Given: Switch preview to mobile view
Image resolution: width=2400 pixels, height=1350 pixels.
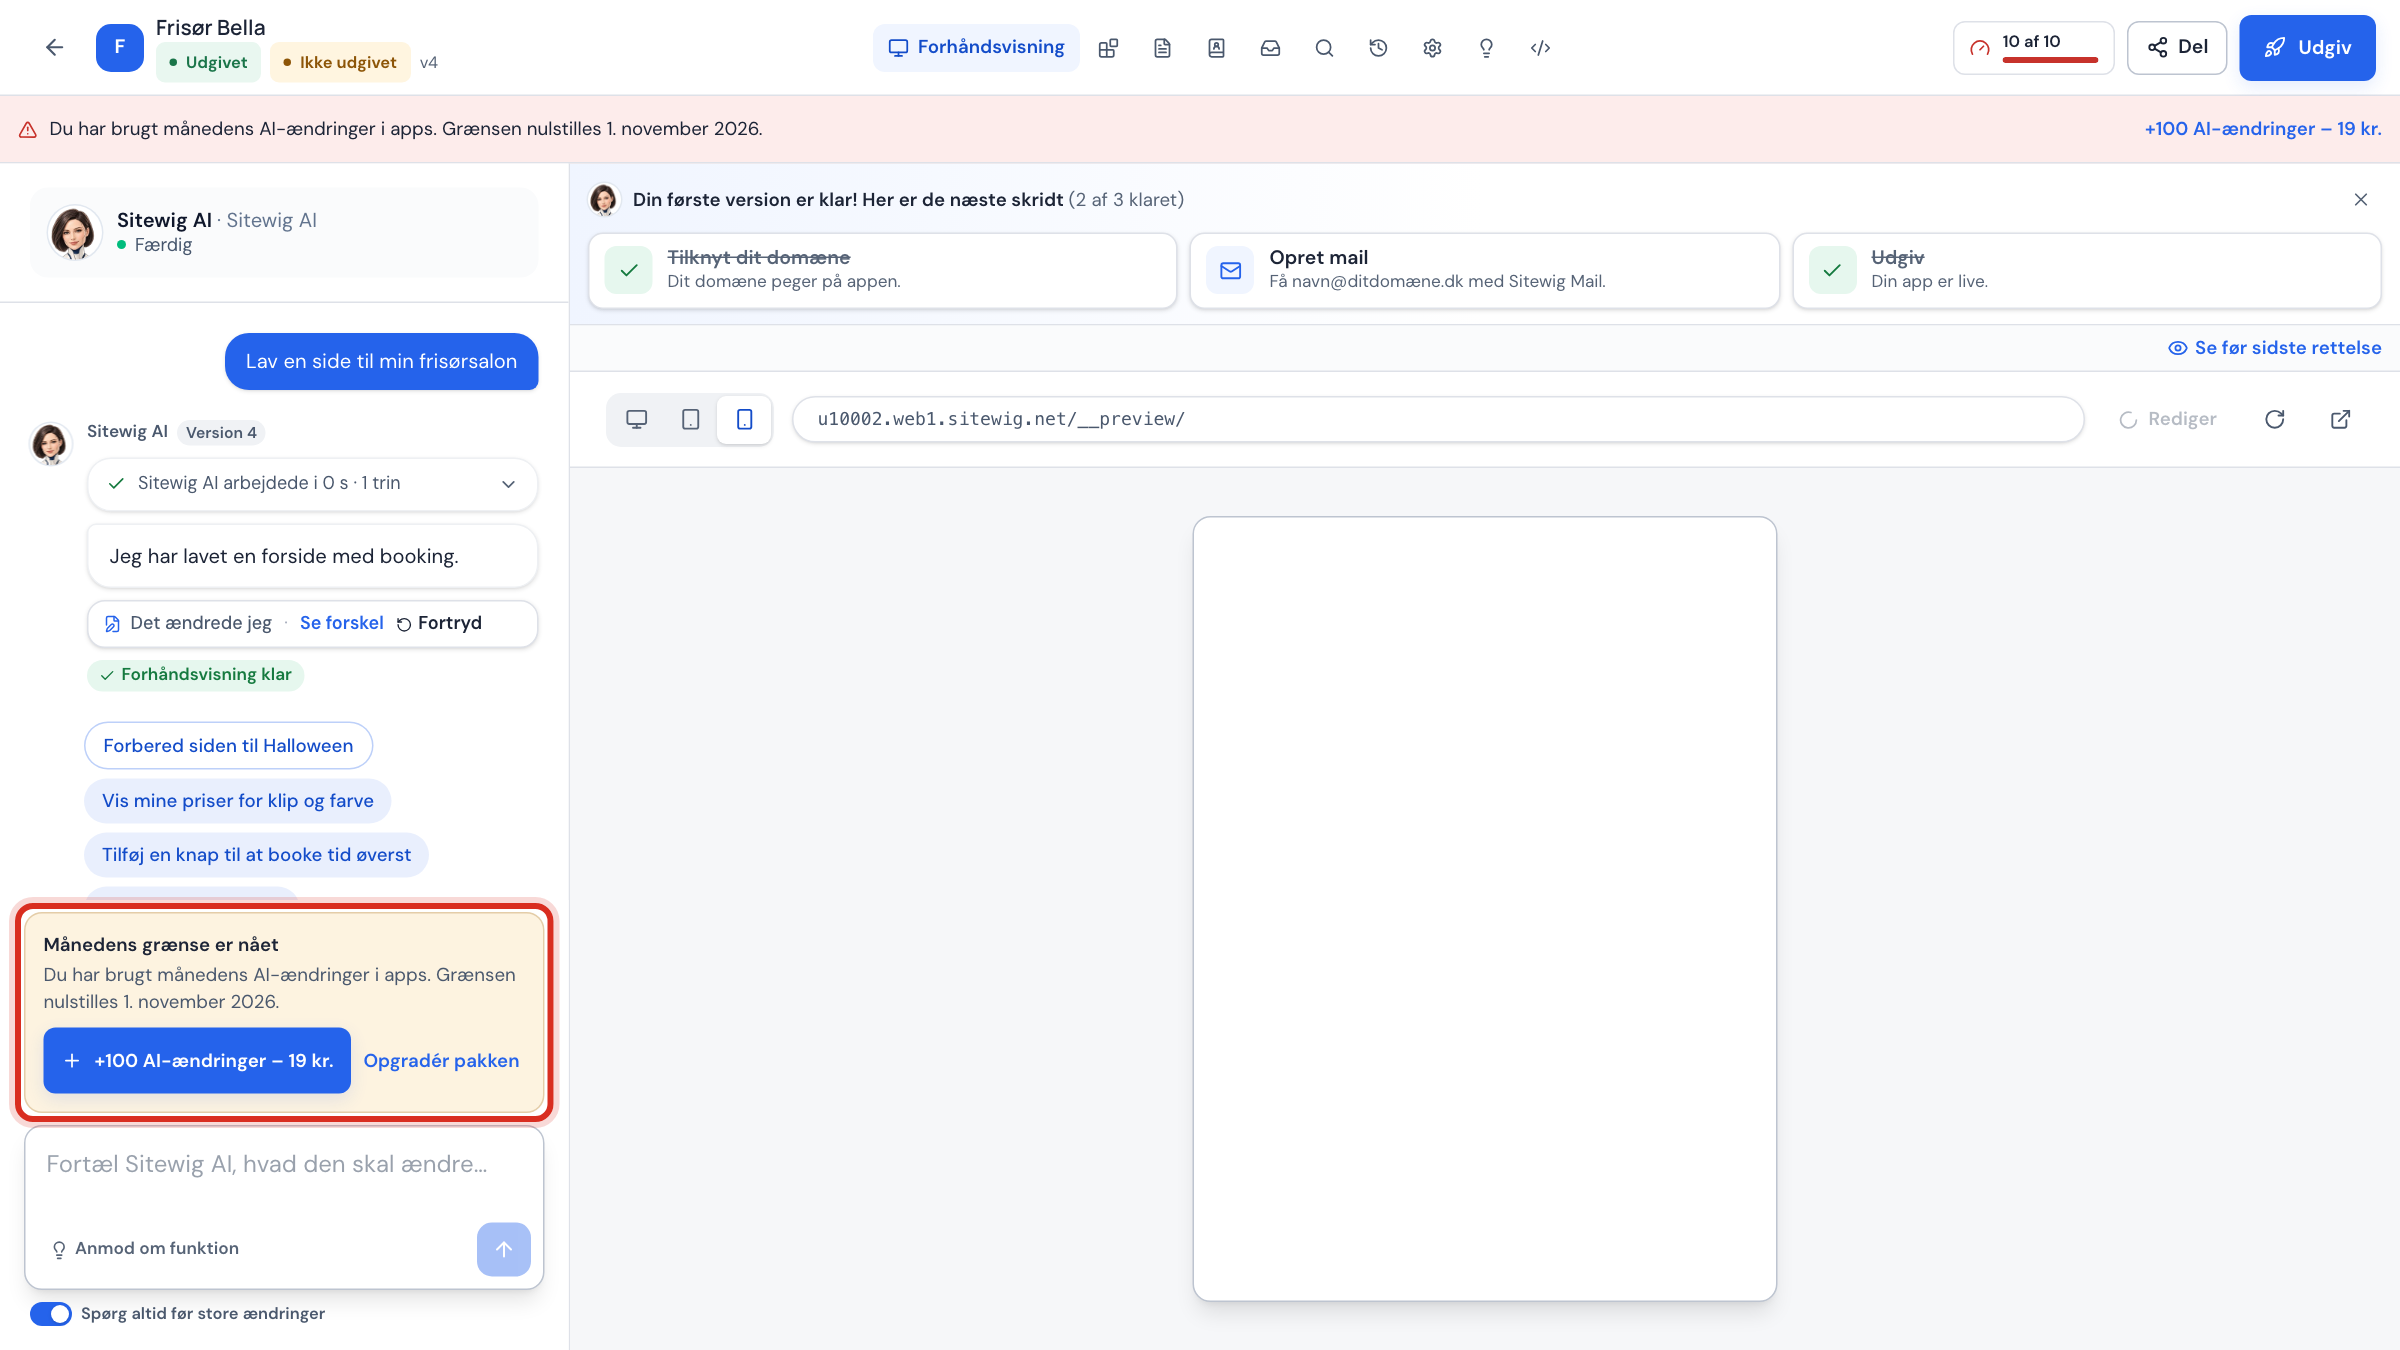Looking at the screenshot, I should pyautogui.click(x=744, y=419).
